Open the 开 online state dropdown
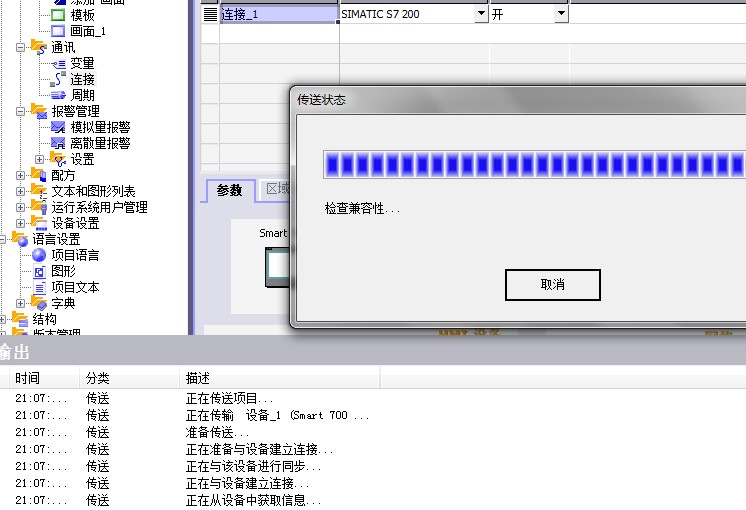This screenshot has width=746, height=510. pos(561,15)
